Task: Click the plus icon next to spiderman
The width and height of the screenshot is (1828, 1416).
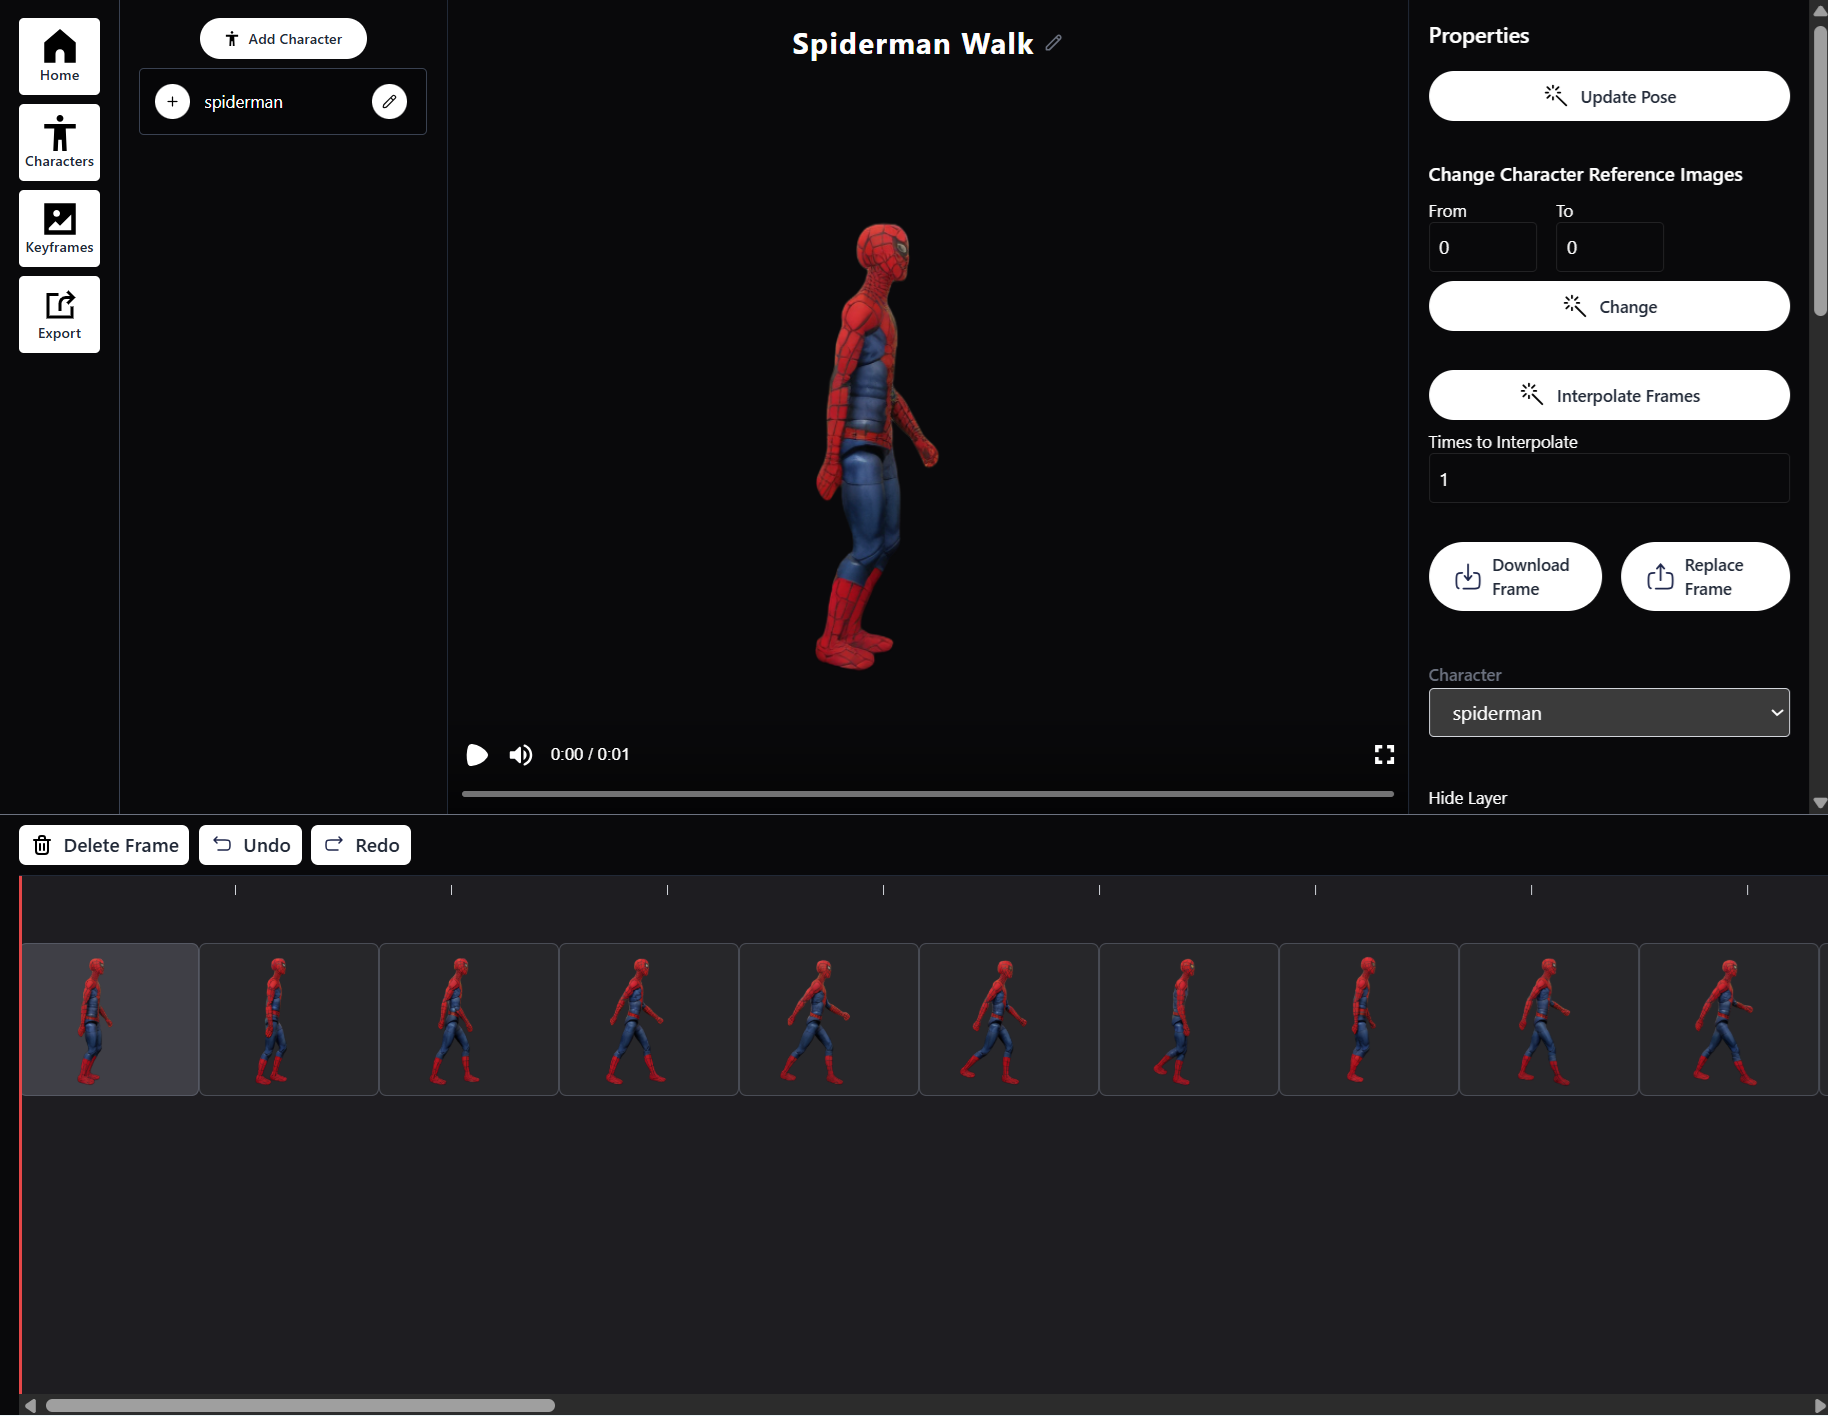Action: (x=172, y=101)
